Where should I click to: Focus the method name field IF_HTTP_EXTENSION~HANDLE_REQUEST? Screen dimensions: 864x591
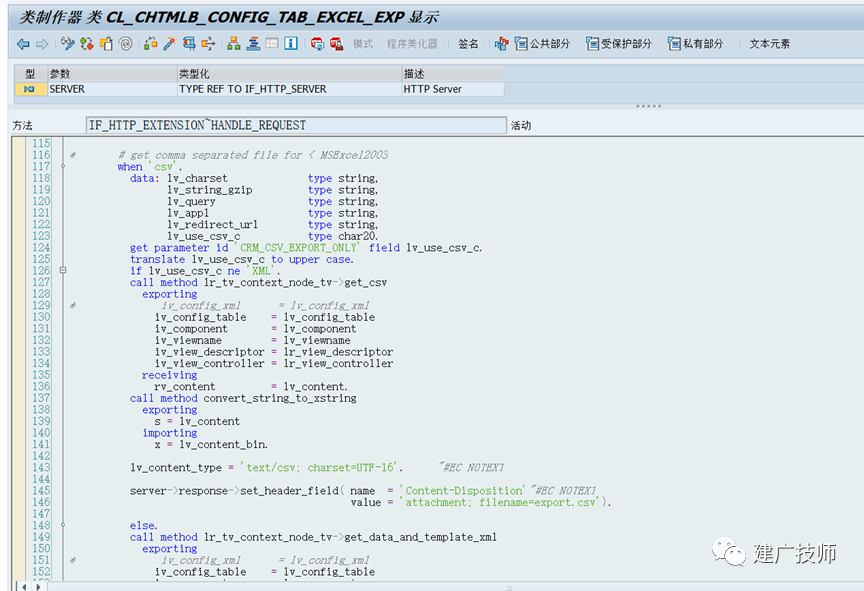click(x=296, y=126)
